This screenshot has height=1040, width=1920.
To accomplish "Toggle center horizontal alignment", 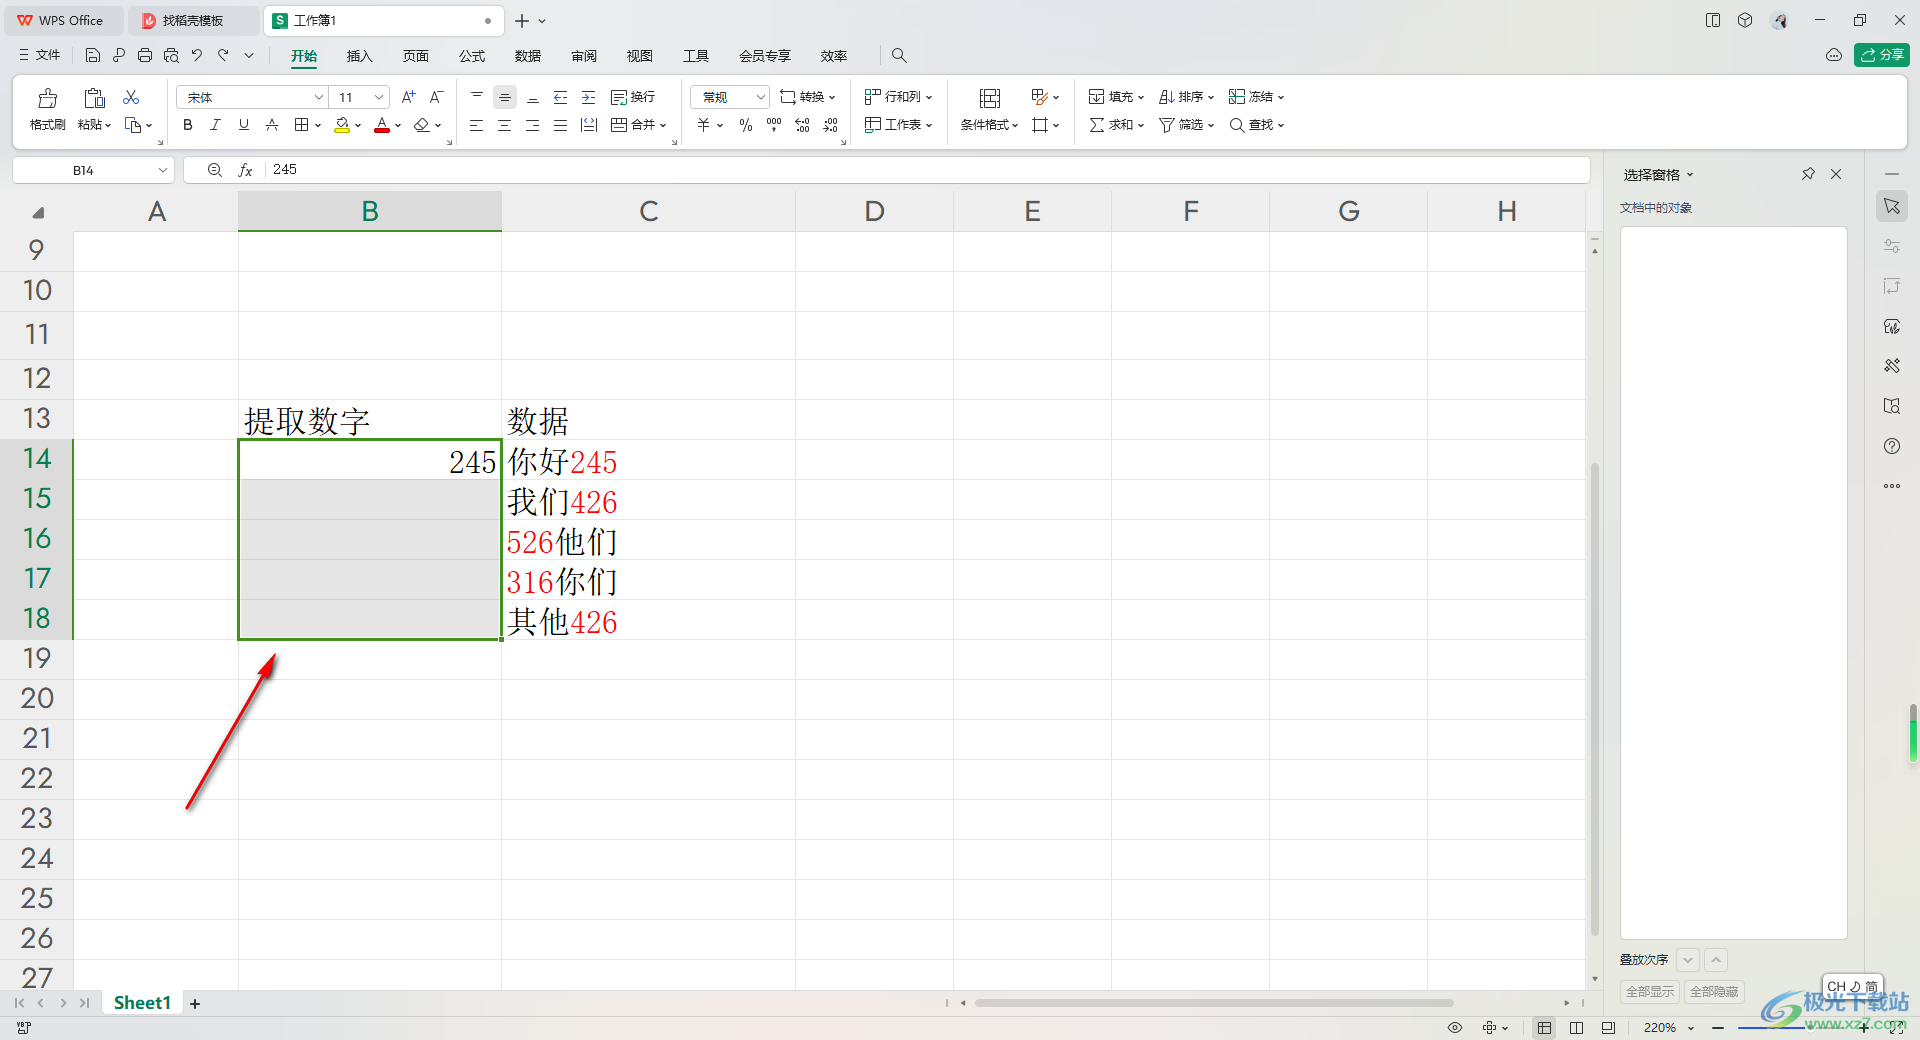I will [505, 125].
